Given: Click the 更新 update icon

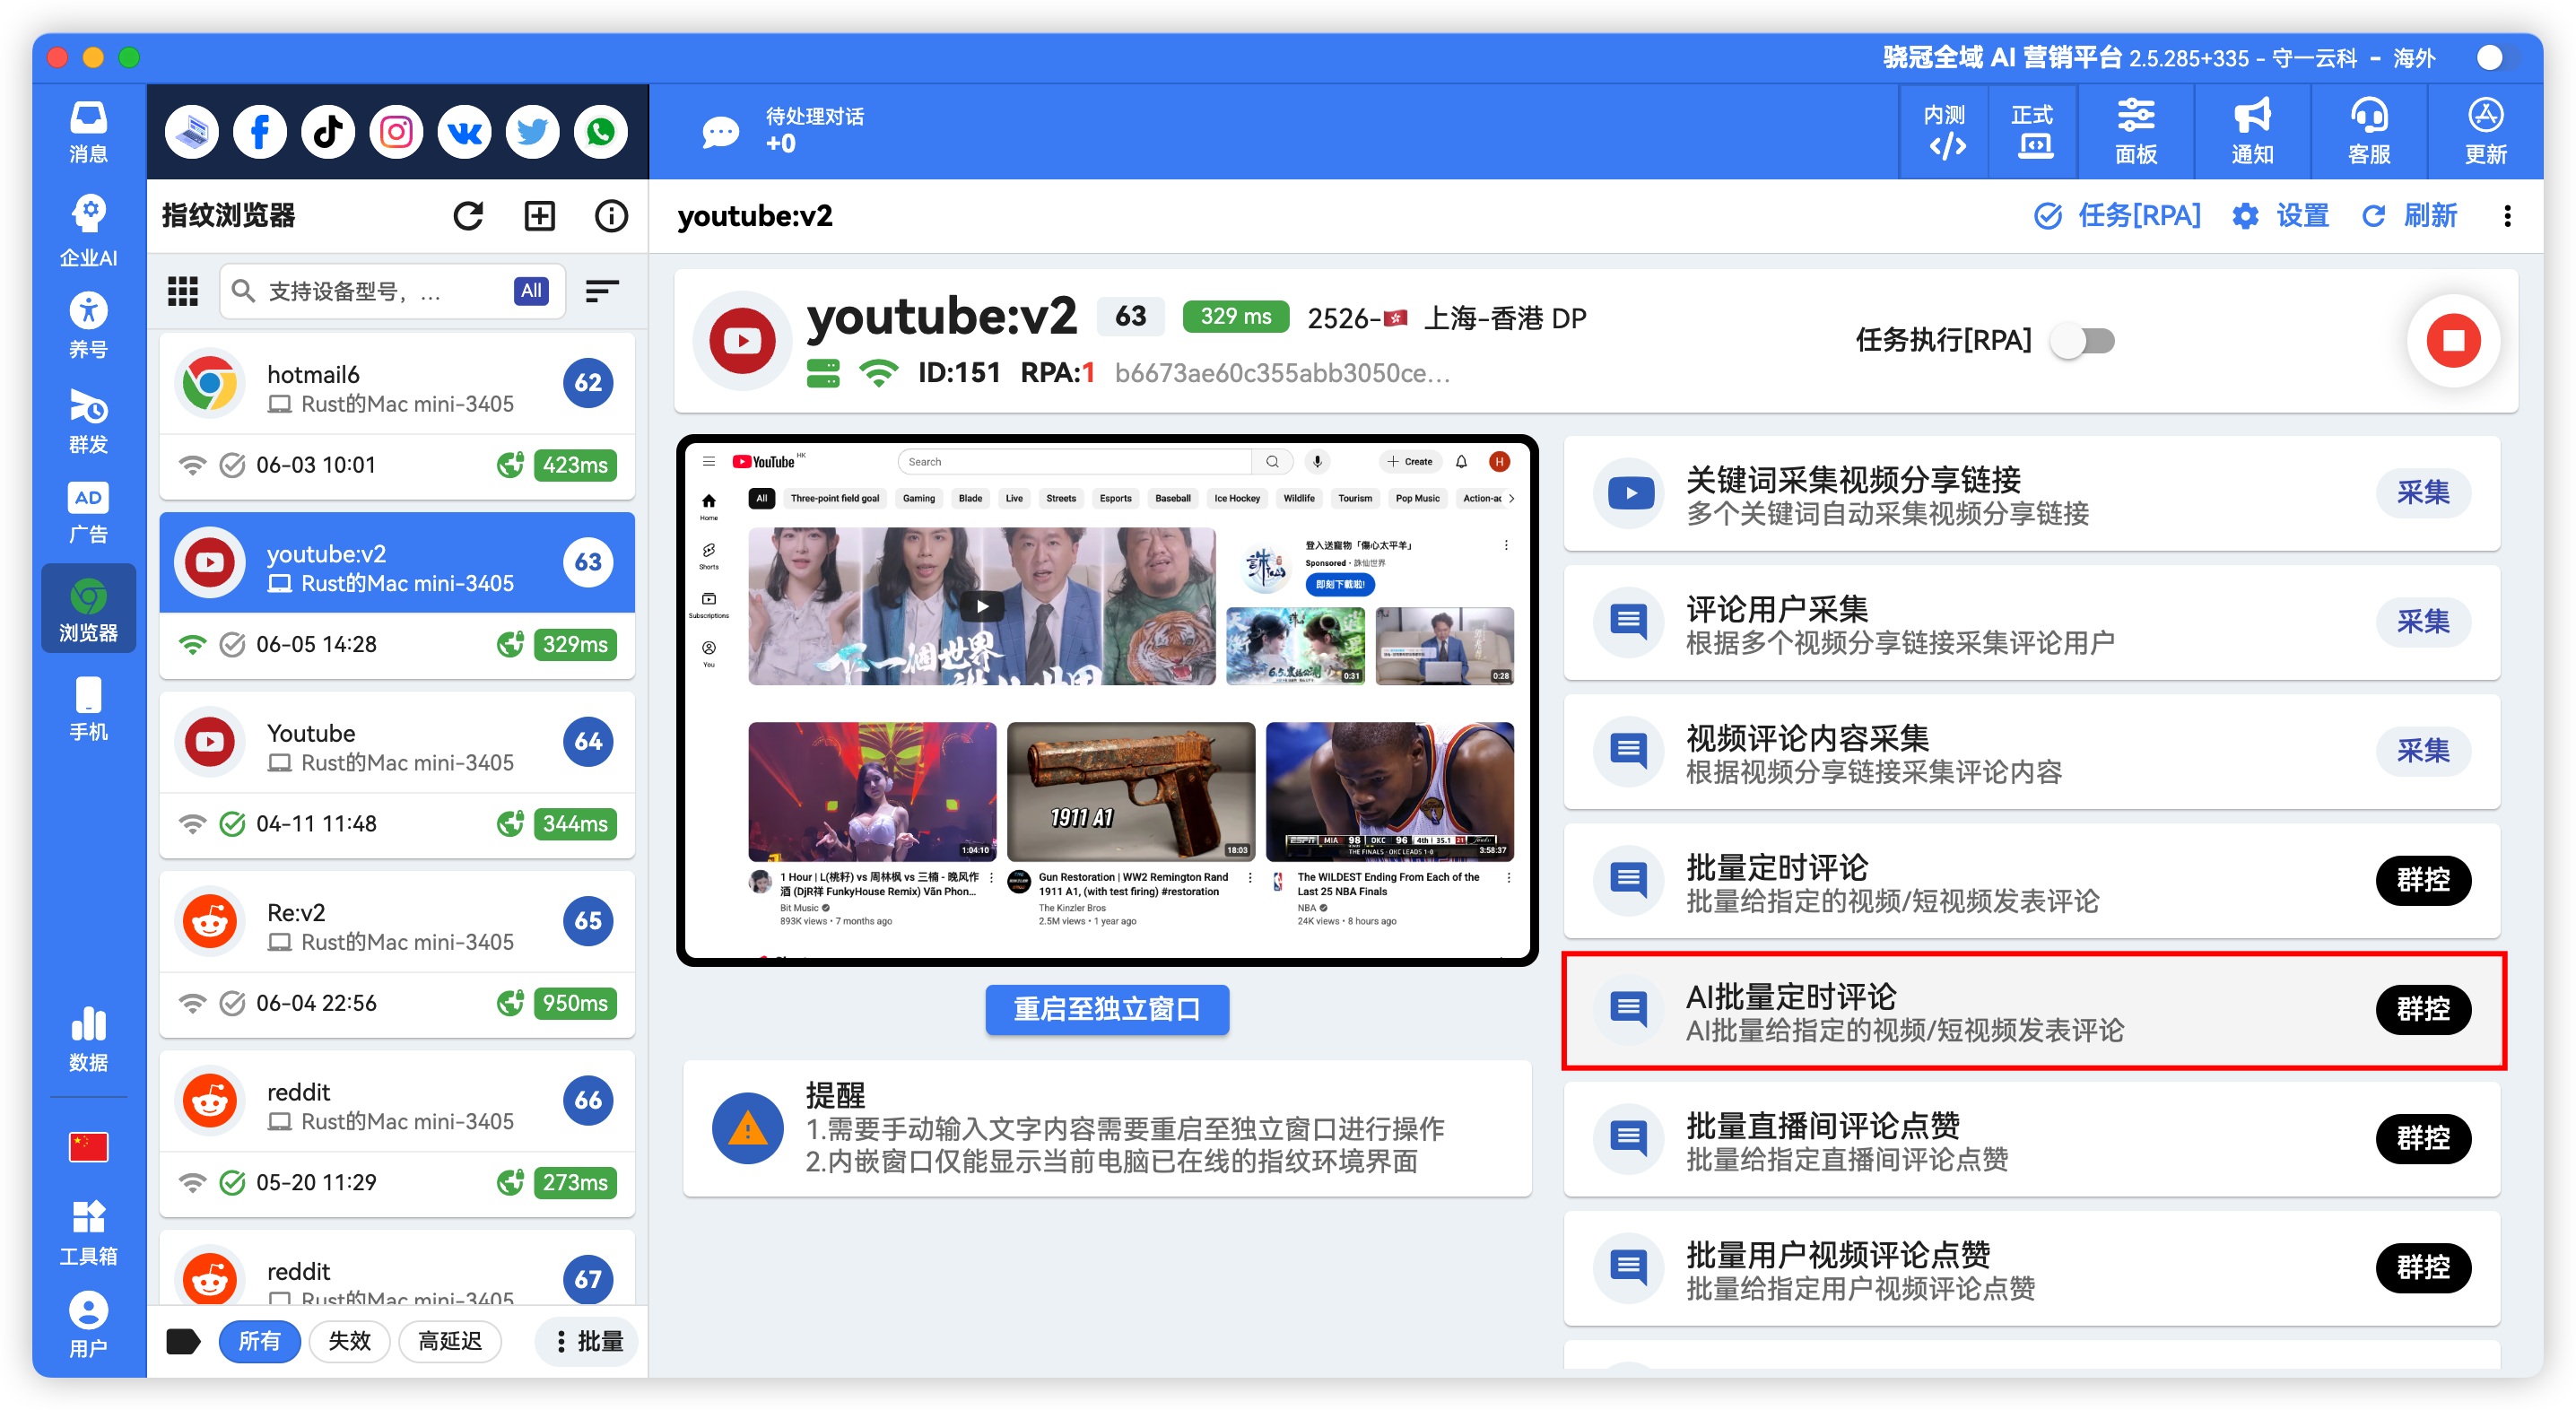Looking at the screenshot, I should click(x=2486, y=131).
